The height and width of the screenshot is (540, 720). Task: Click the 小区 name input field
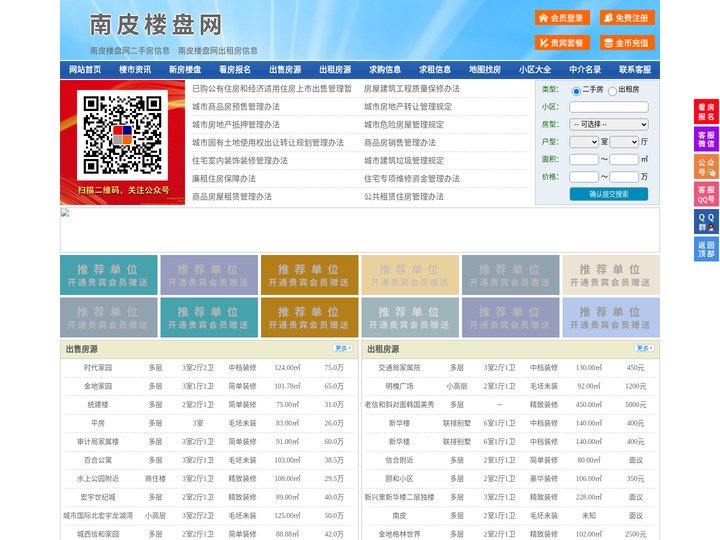pyautogui.click(x=609, y=107)
